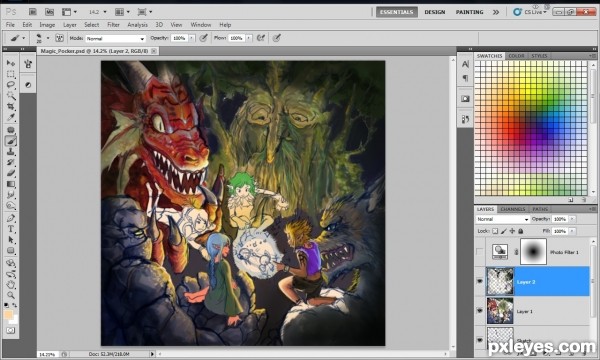Open the layer blending mode dropdown
Viewport: 600px width, 360px height.
point(502,219)
